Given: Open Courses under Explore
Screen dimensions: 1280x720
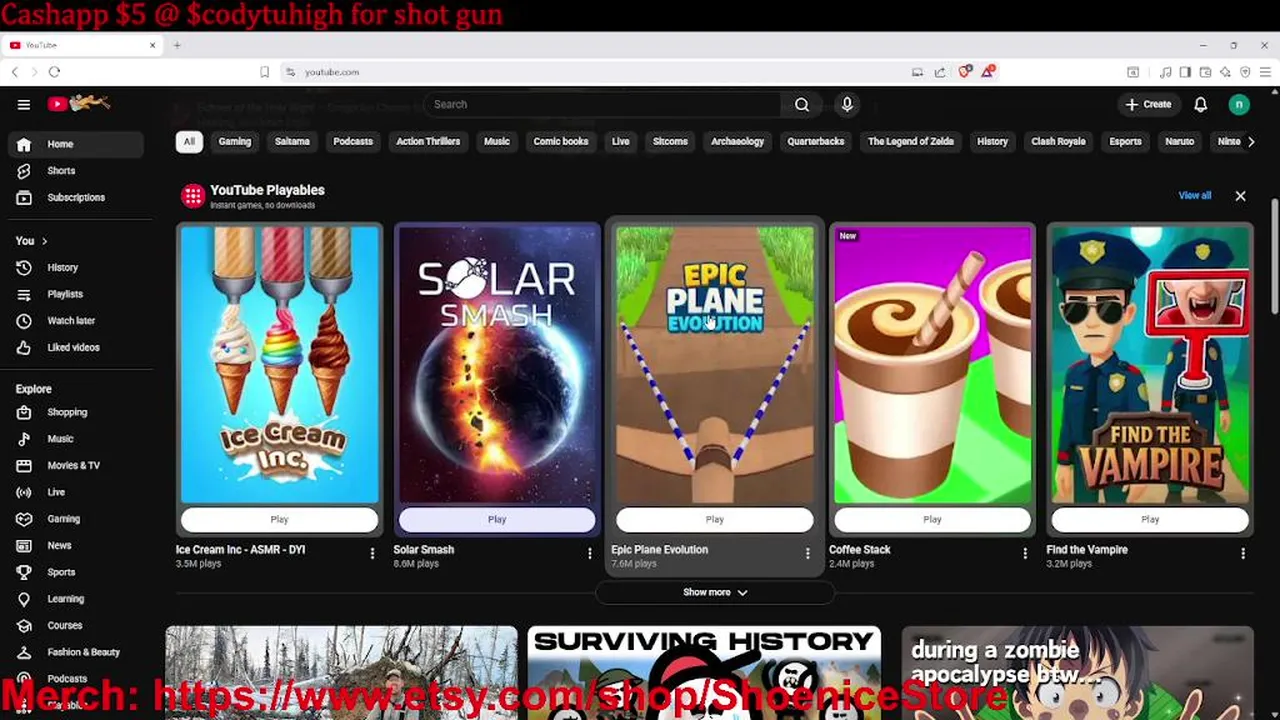Looking at the screenshot, I should point(76,625).
